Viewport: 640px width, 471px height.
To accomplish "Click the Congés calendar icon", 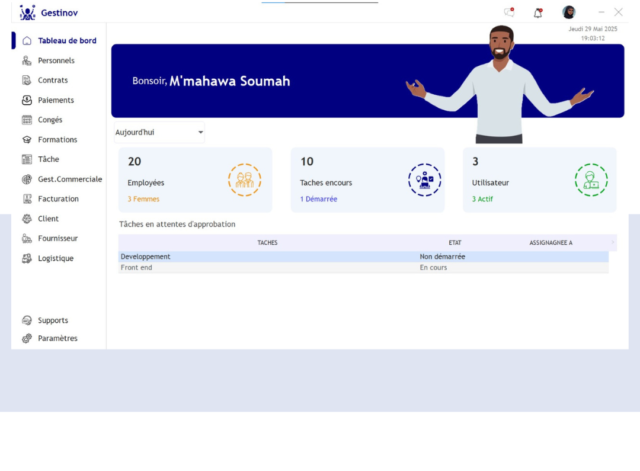I will point(27,120).
